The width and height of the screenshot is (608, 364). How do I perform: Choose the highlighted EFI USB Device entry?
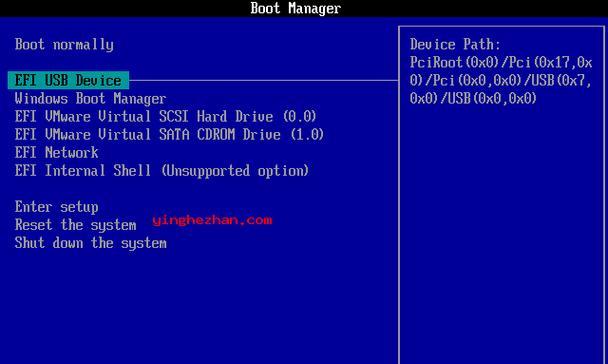point(68,80)
